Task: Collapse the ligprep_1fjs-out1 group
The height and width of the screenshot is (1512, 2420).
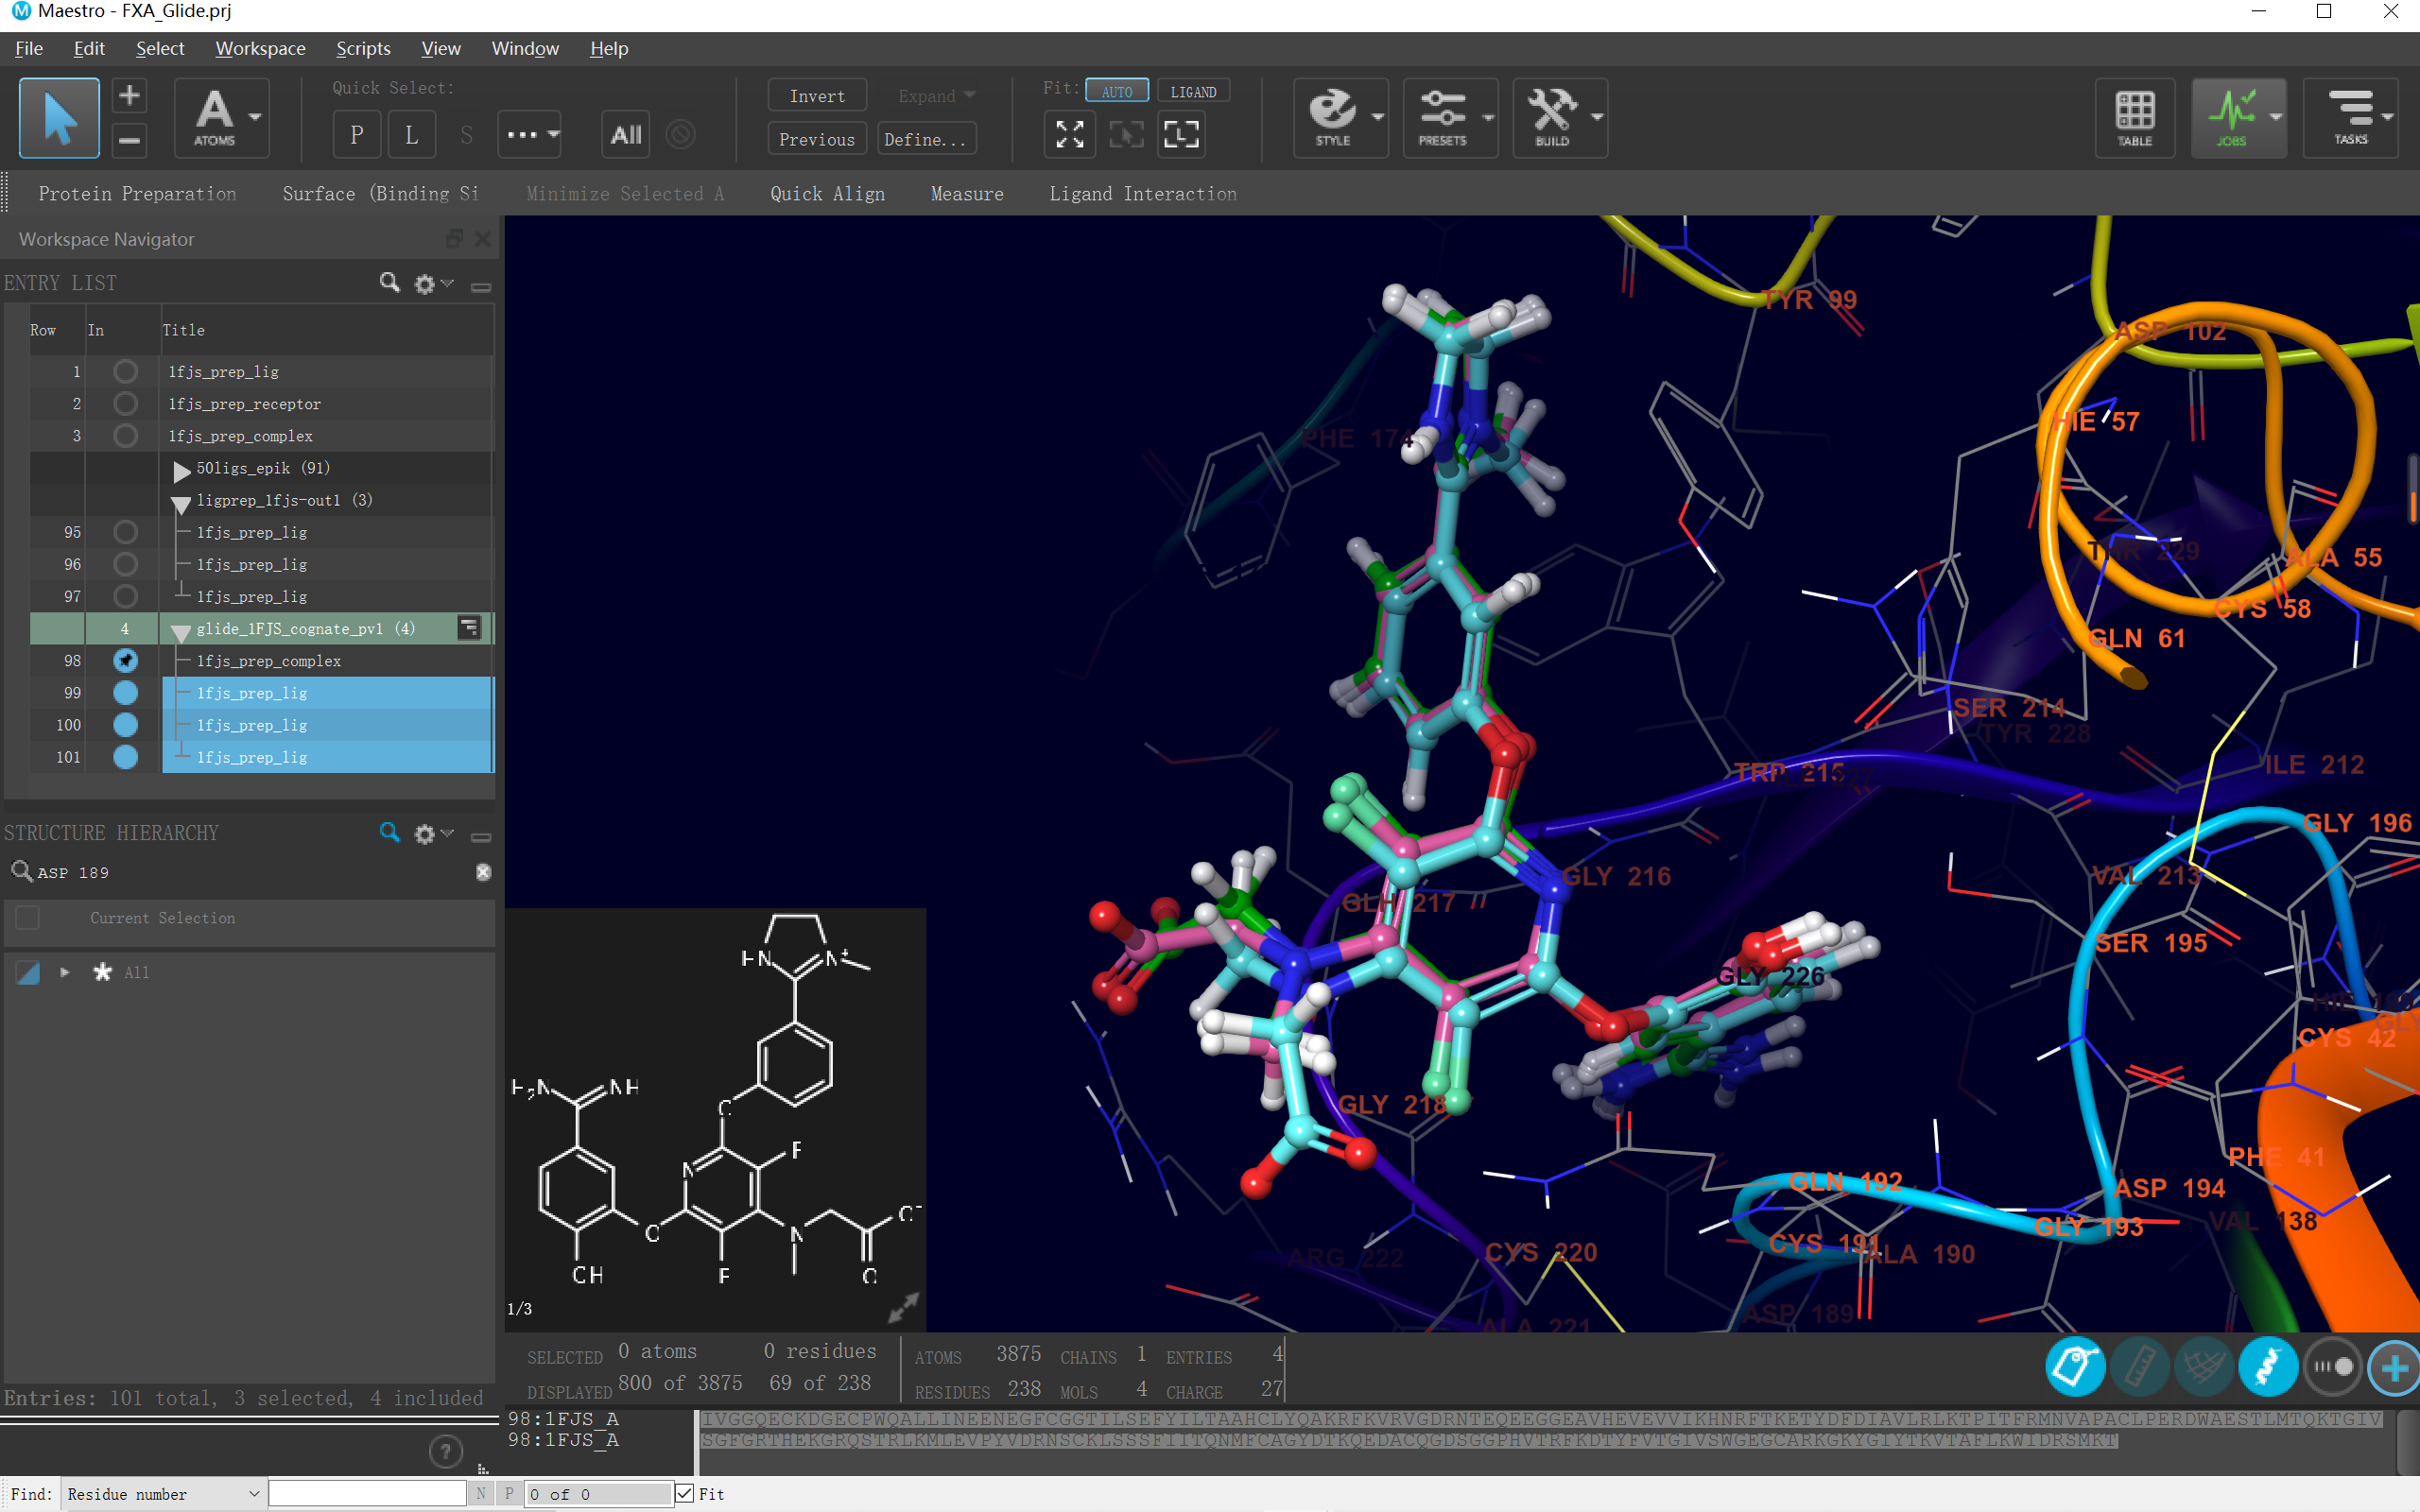Action: tap(181, 502)
